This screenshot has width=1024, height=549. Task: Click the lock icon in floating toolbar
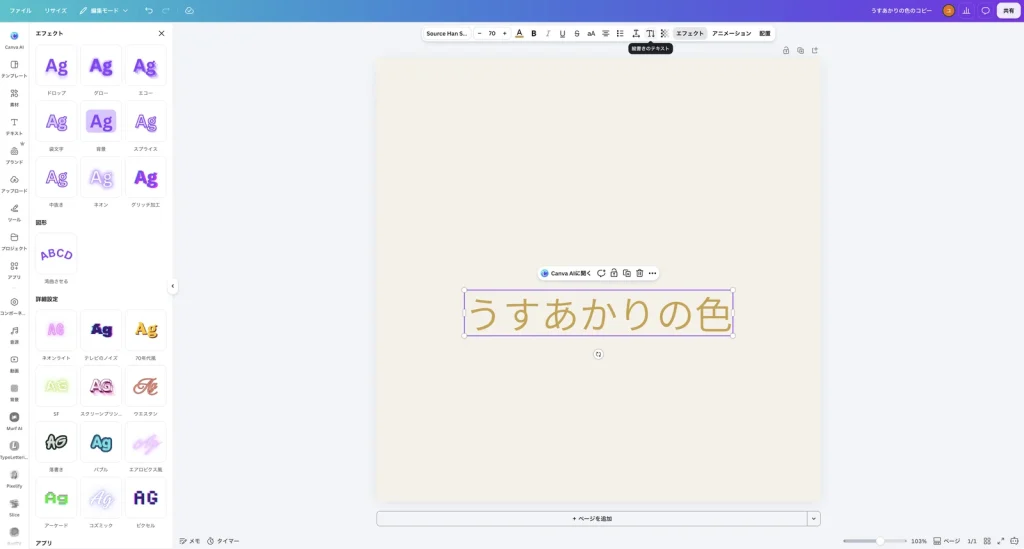click(x=614, y=274)
